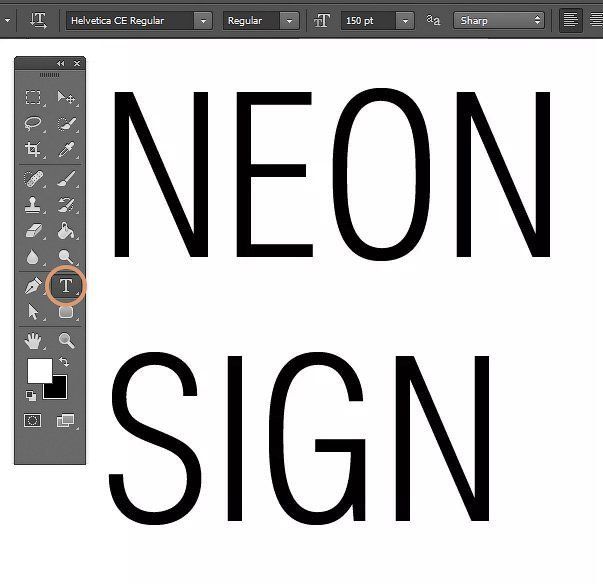This screenshot has width=603, height=584.
Task: Select the Pen tool
Action: (33, 286)
